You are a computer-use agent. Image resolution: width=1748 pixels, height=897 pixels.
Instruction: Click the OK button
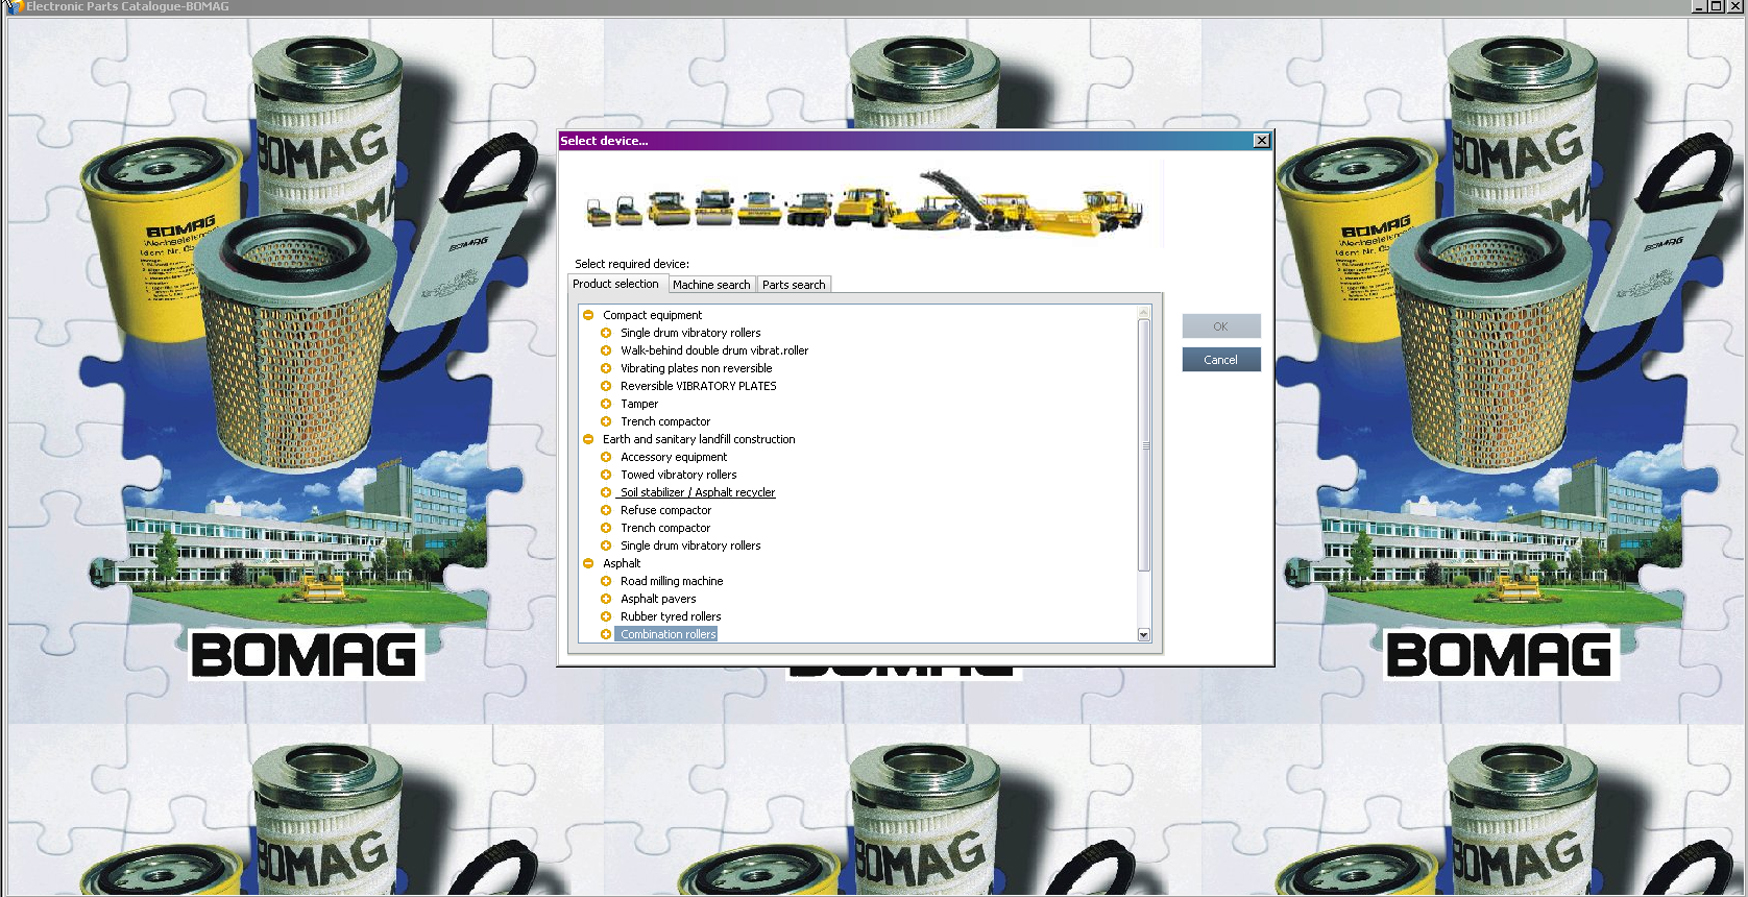[1220, 326]
